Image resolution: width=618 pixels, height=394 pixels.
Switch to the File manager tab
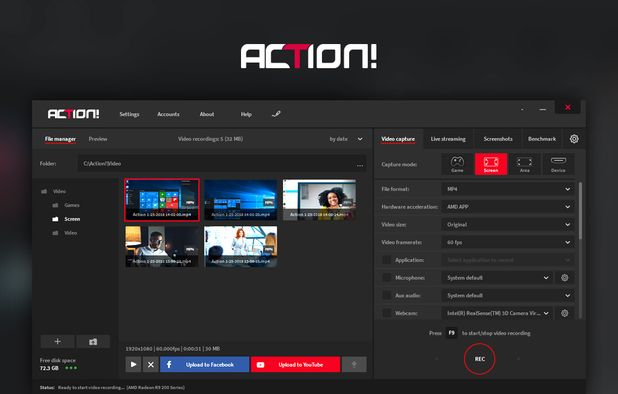[60, 139]
